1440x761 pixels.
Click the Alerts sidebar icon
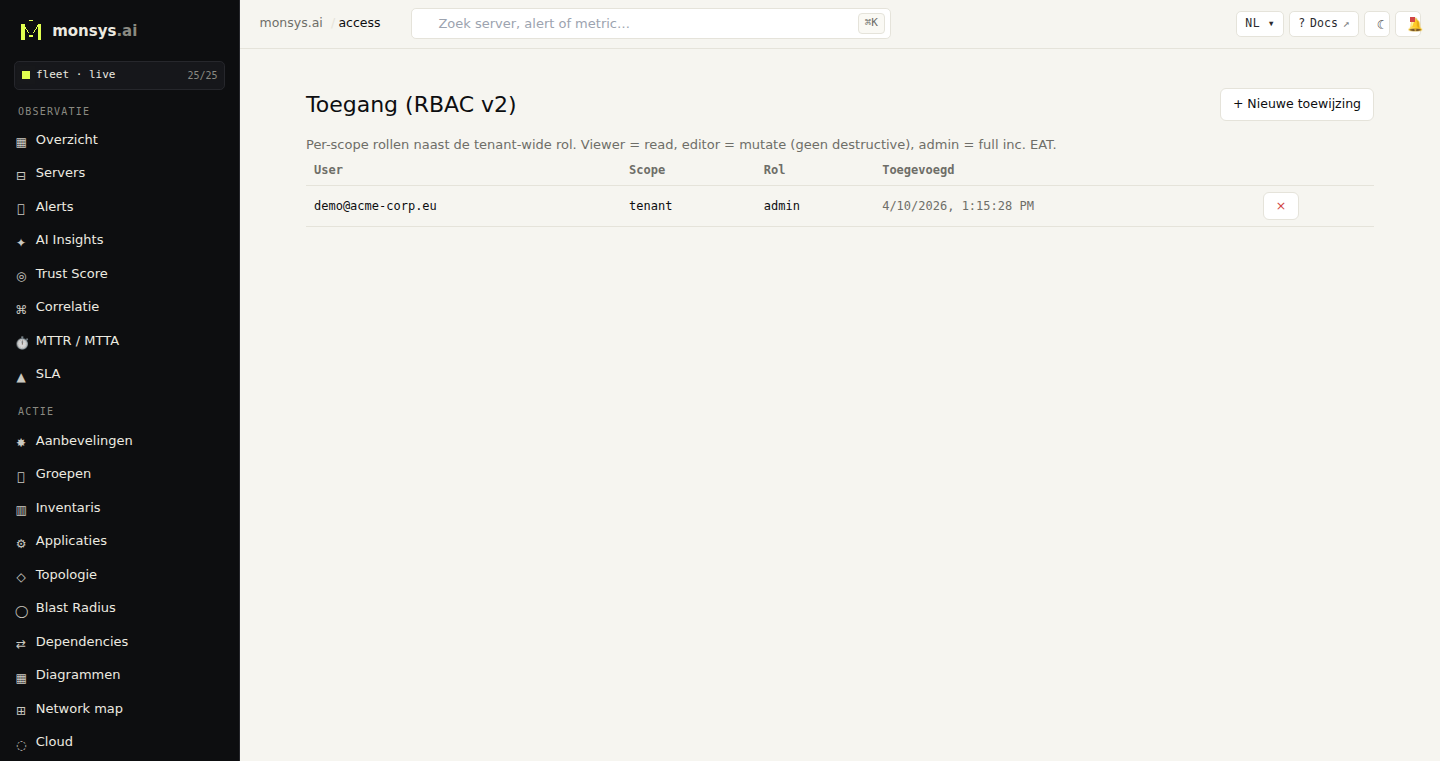pyautogui.click(x=21, y=208)
